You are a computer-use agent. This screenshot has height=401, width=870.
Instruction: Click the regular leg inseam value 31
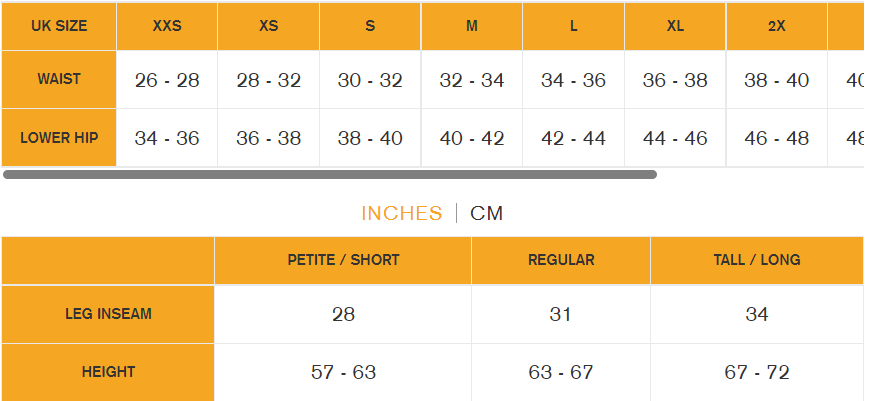pos(561,314)
